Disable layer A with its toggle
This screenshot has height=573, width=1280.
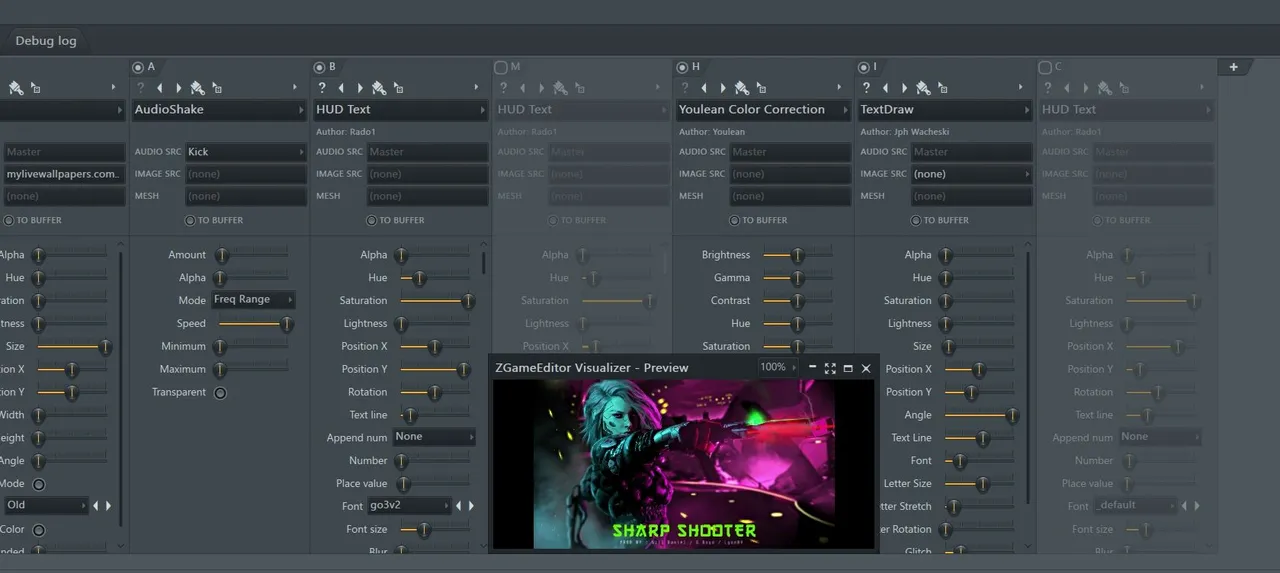pyautogui.click(x=138, y=67)
